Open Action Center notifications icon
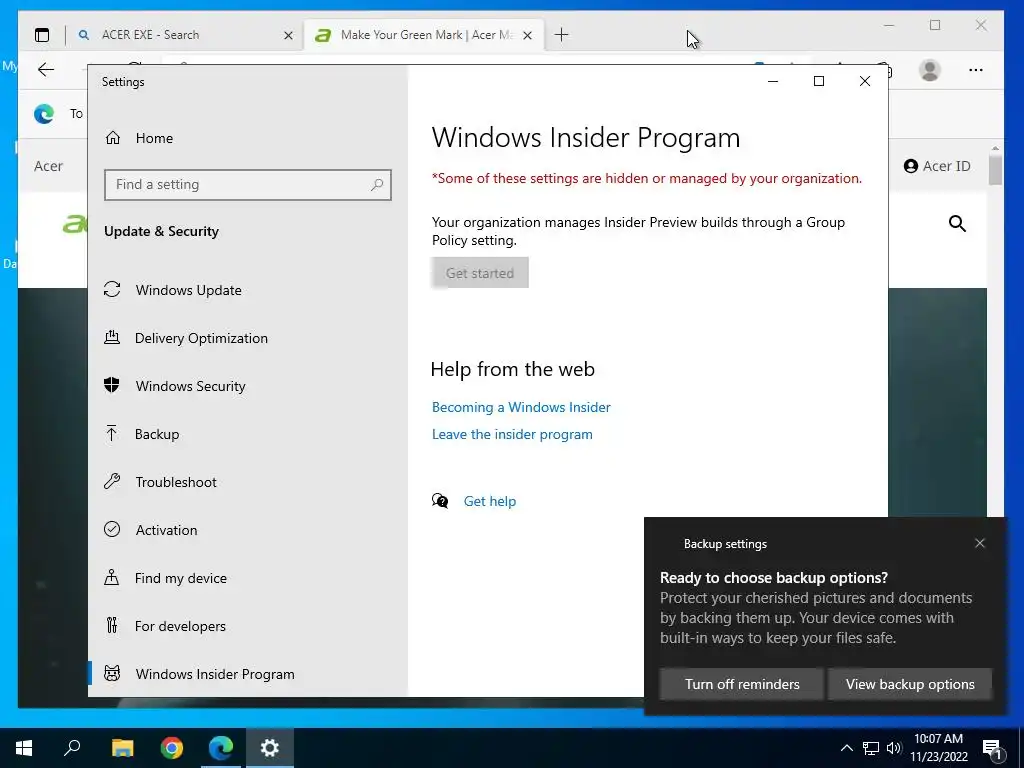Image resolution: width=1024 pixels, height=768 pixels. pos(993,749)
